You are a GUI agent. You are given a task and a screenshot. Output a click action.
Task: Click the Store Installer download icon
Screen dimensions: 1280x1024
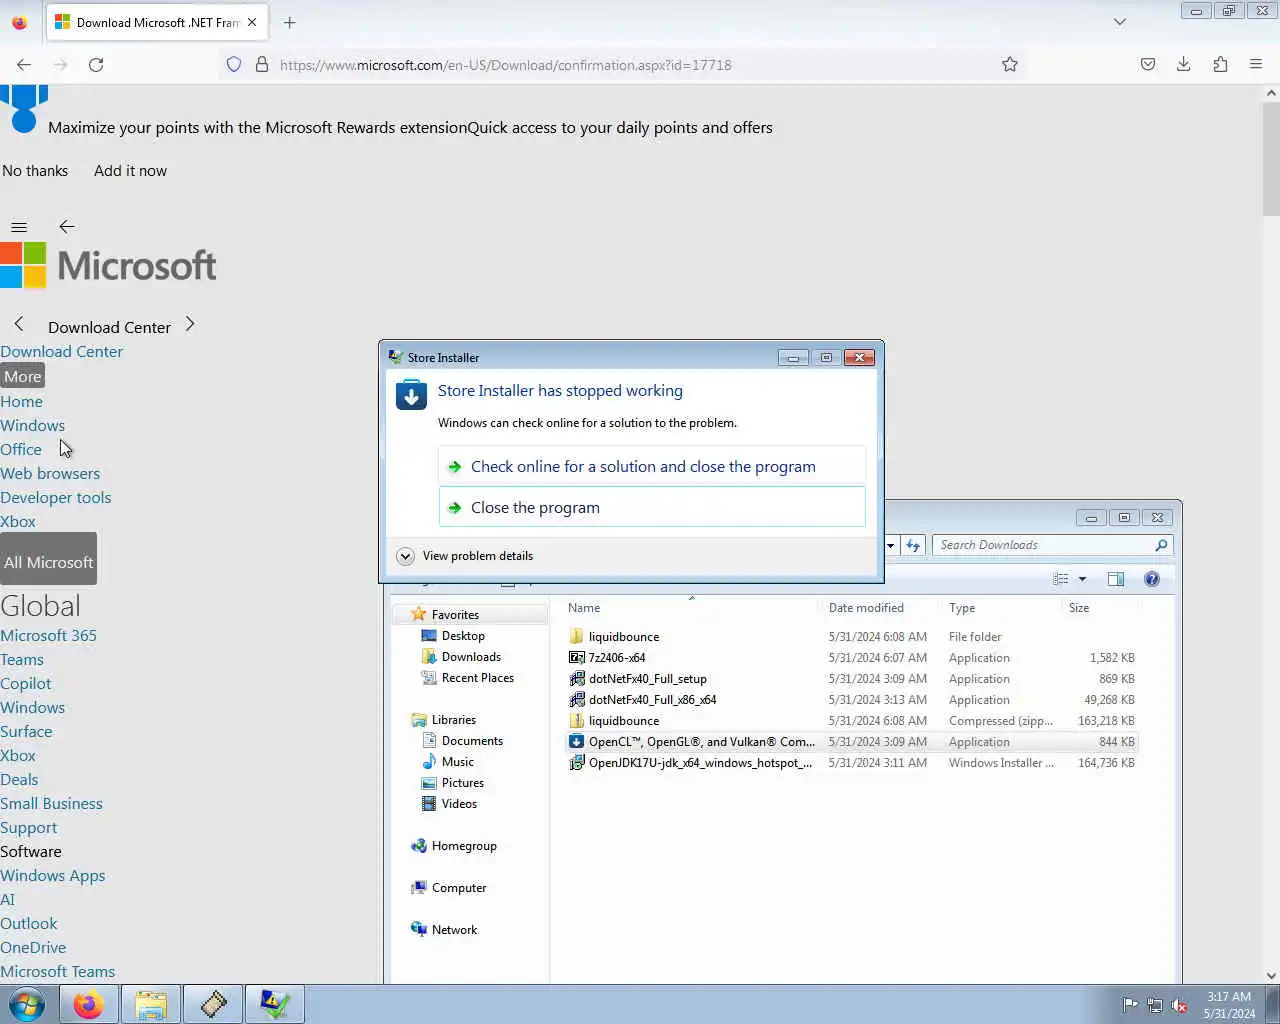click(411, 394)
